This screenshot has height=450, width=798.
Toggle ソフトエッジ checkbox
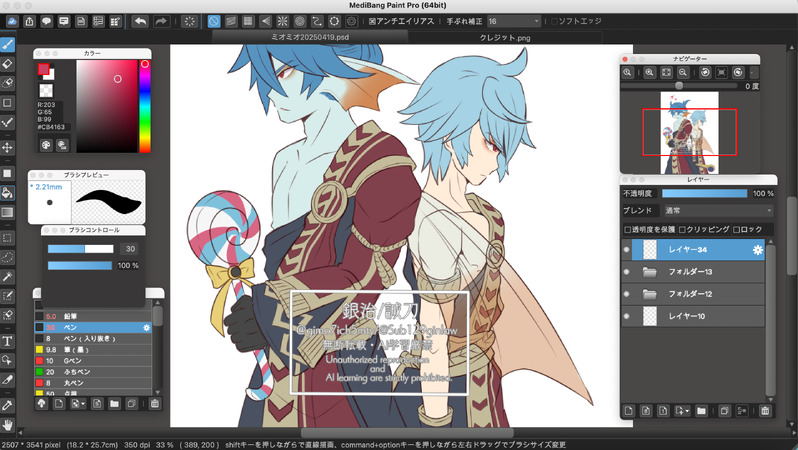click(555, 21)
